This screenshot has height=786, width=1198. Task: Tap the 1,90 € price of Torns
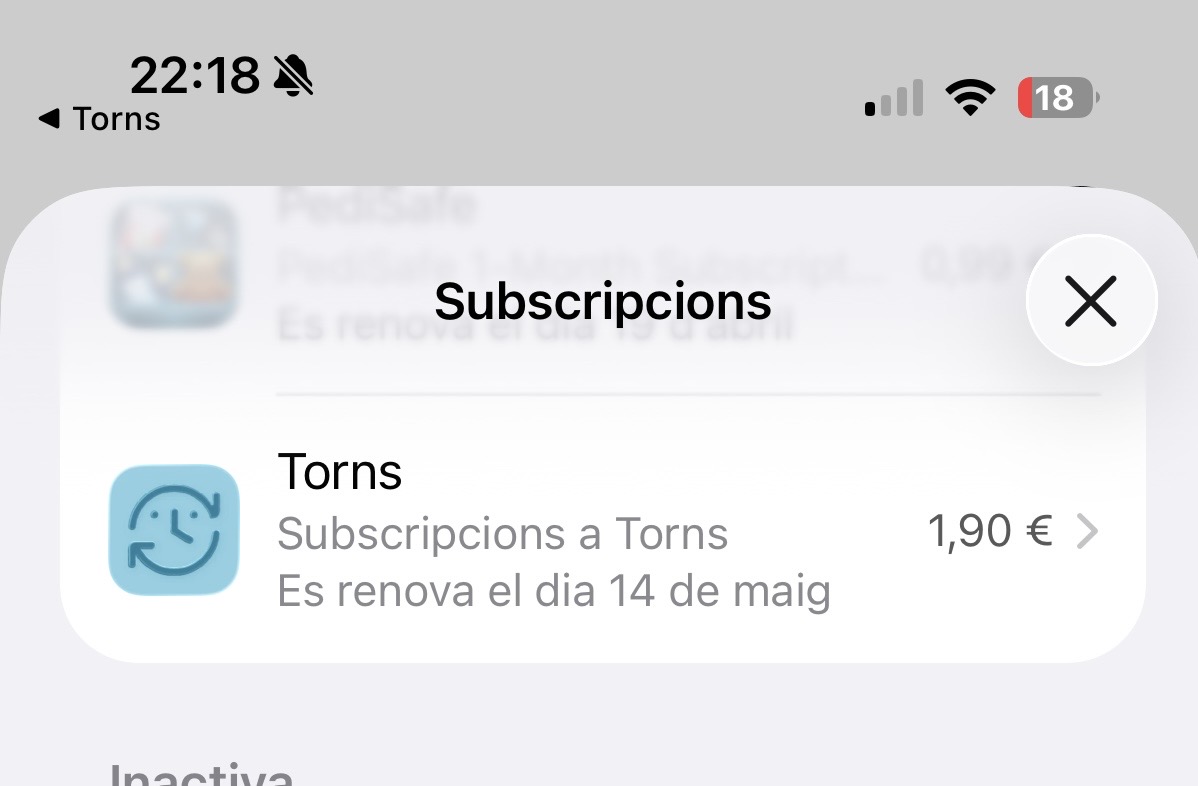[x=990, y=531]
